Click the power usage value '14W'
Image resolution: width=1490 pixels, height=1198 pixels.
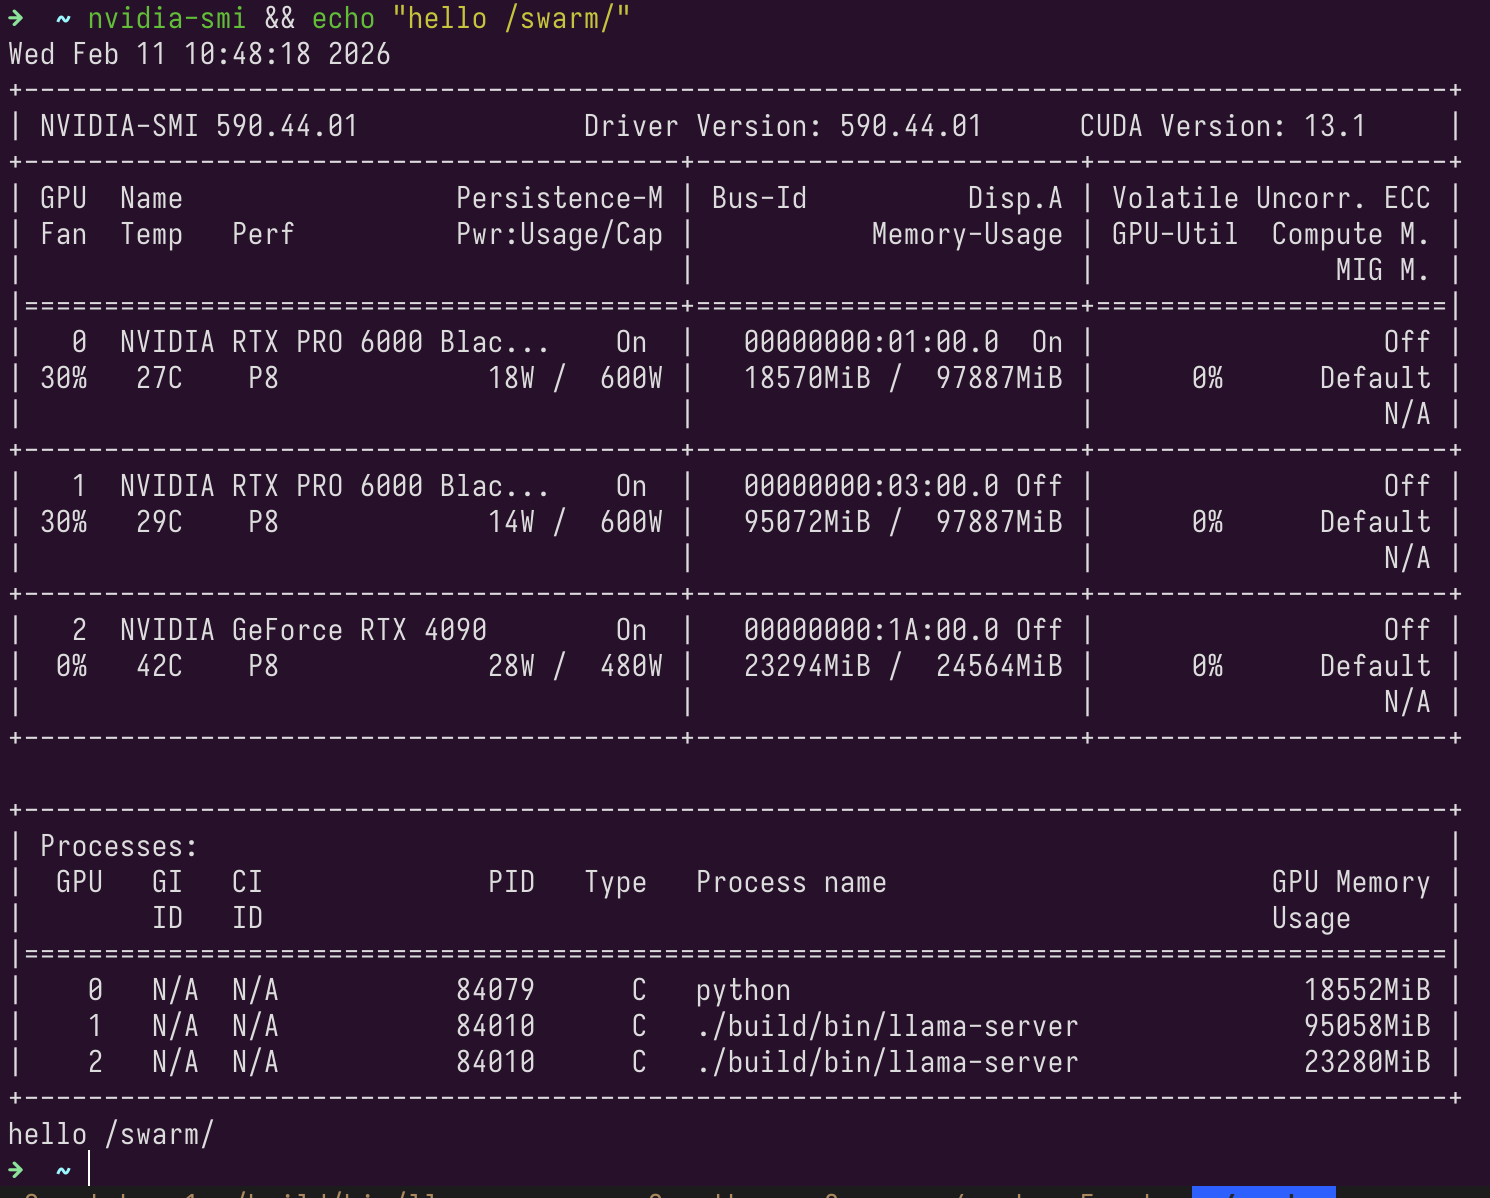tap(511, 522)
